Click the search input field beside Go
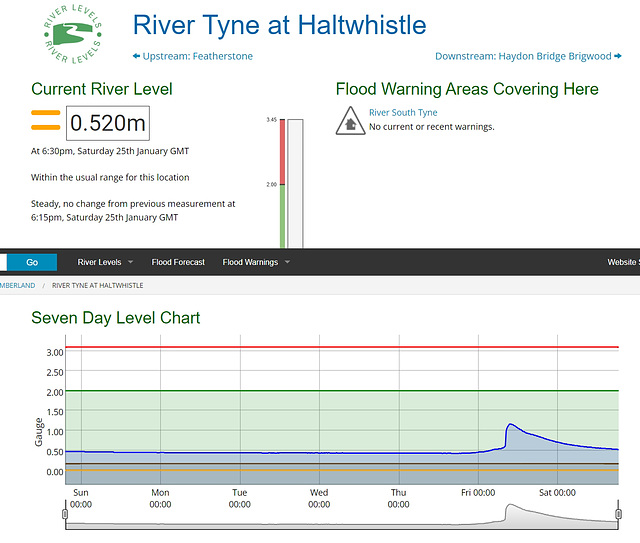Image resolution: width=640 pixels, height=543 pixels. (x=3, y=262)
